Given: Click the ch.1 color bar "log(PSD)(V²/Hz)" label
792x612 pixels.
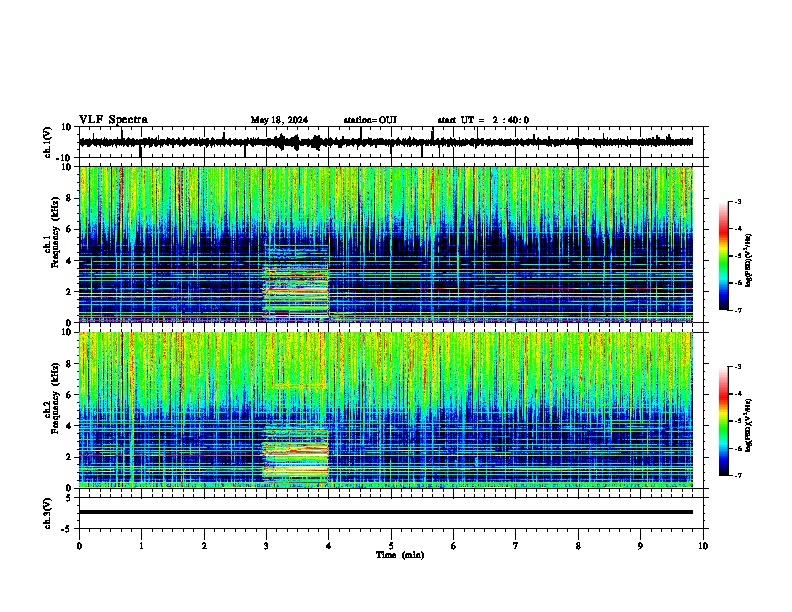Looking at the screenshot, I should [749, 261].
